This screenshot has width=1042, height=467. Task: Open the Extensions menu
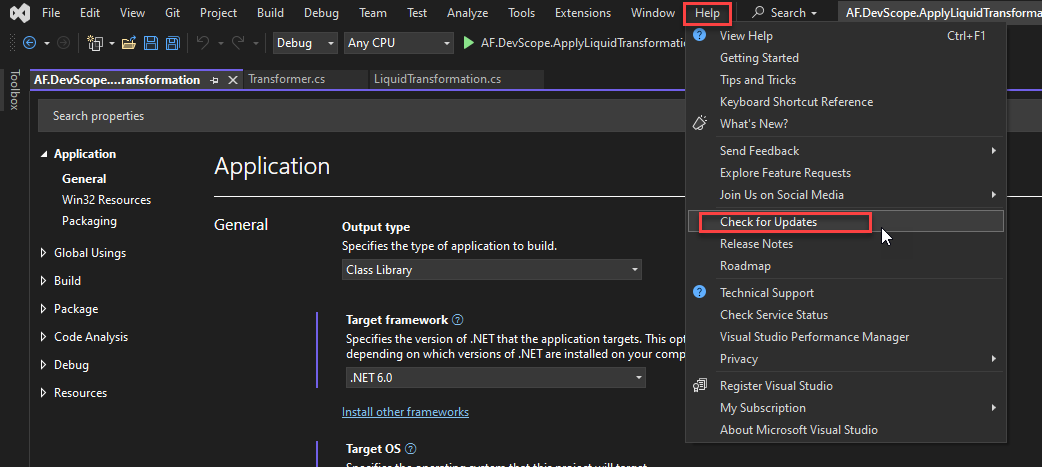(583, 13)
